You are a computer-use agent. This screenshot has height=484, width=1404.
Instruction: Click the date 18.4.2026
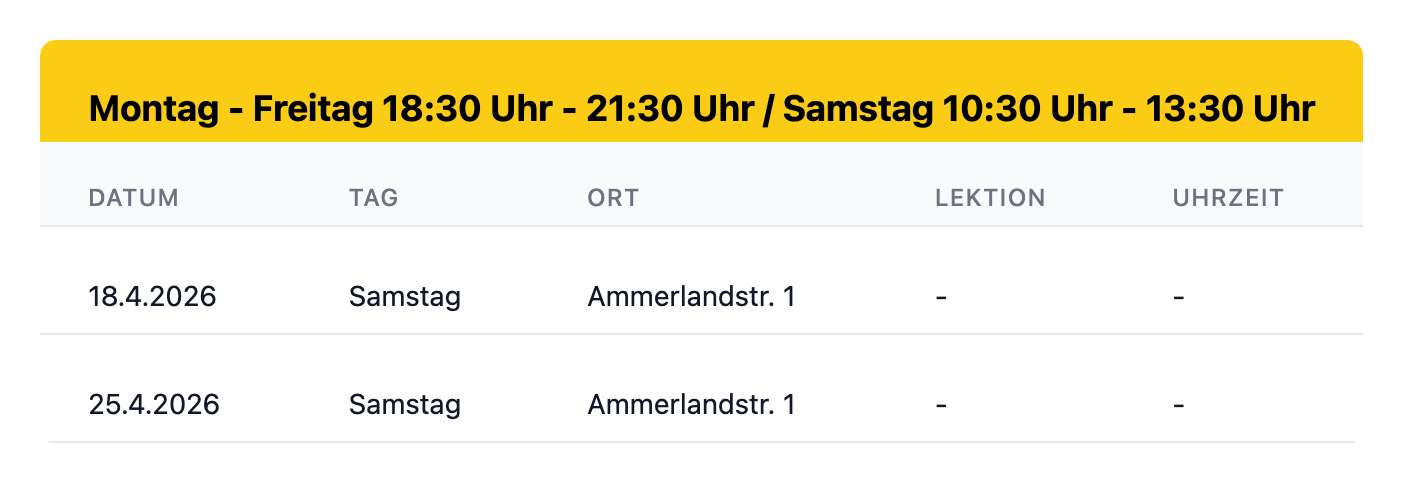click(152, 297)
